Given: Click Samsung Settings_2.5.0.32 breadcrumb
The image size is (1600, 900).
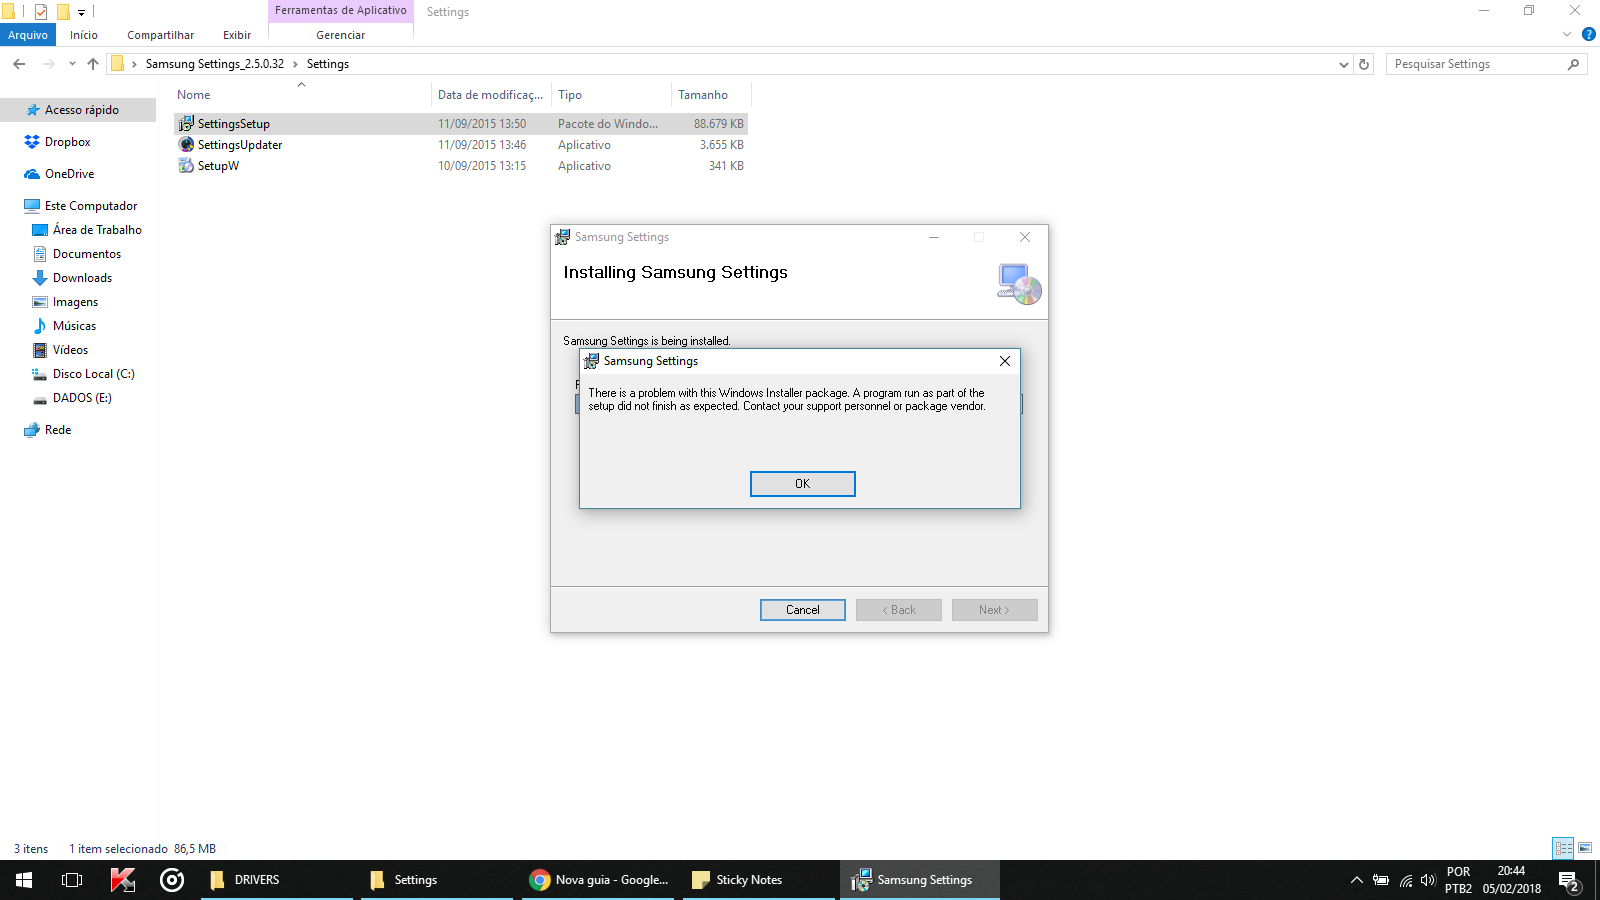Looking at the screenshot, I should click(x=215, y=64).
